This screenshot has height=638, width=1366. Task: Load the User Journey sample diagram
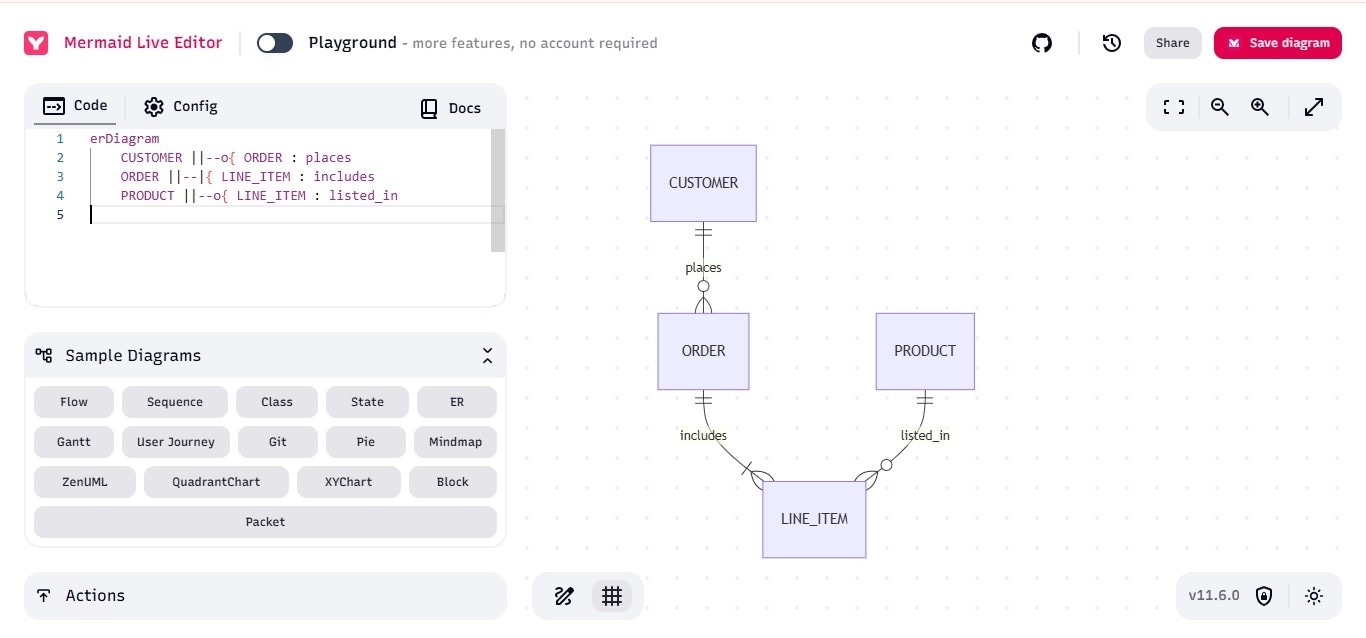pos(176,442)
